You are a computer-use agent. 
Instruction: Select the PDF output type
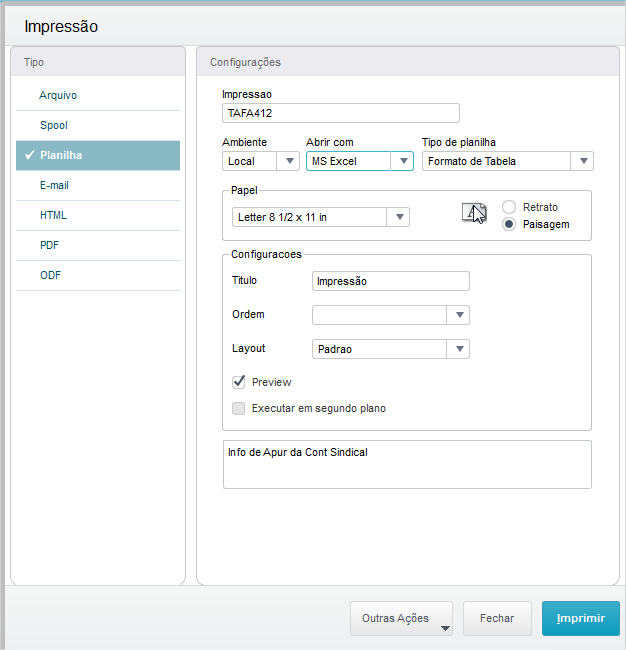51,245
